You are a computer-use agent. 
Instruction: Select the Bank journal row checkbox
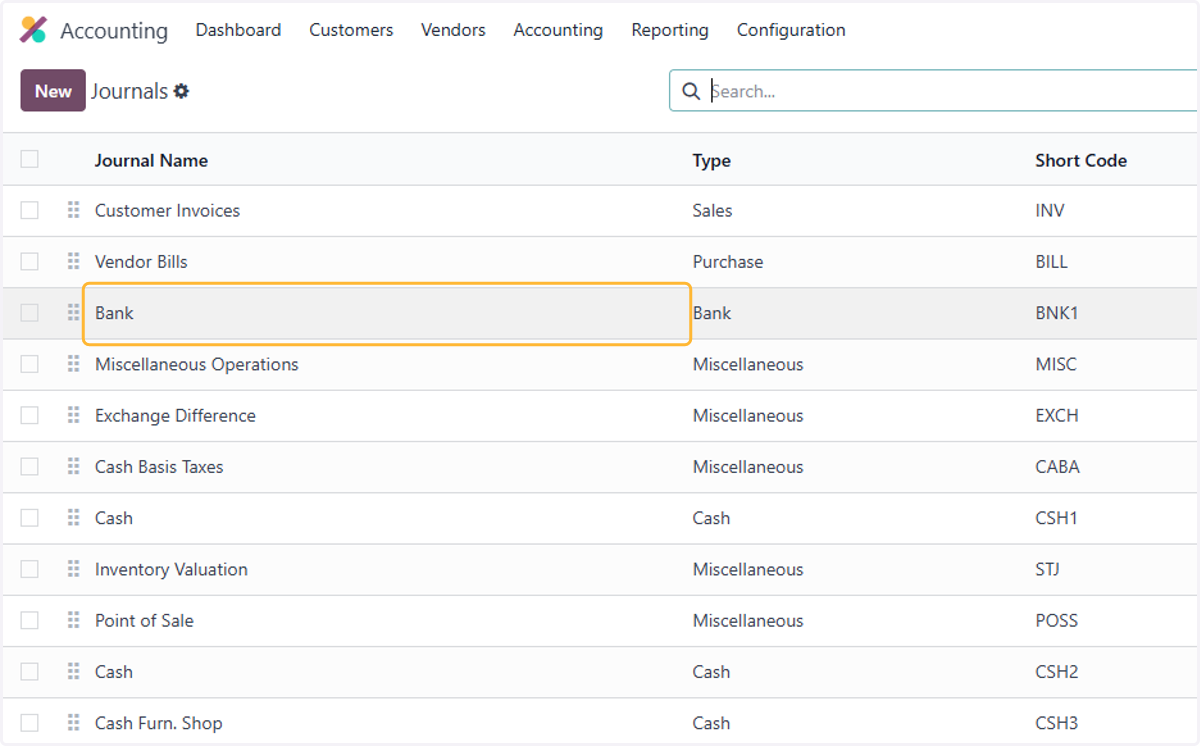tap(29, 313)
